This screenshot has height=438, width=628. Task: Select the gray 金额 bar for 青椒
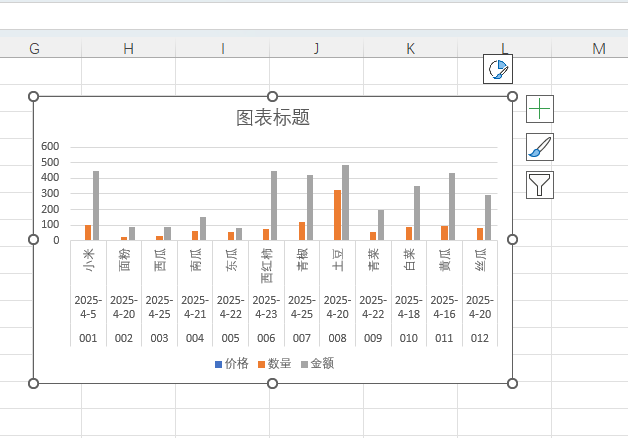(x=310, y=207)
